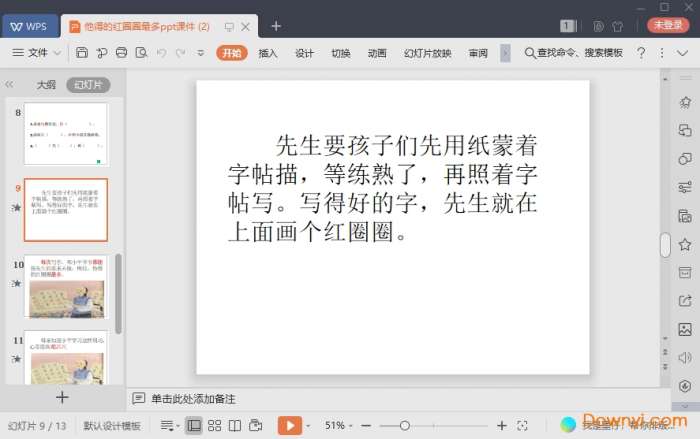This screenshot has height=439, width=700.
Task: Open the picture icon in right sidebar
Action: click(x=685, y=329)
